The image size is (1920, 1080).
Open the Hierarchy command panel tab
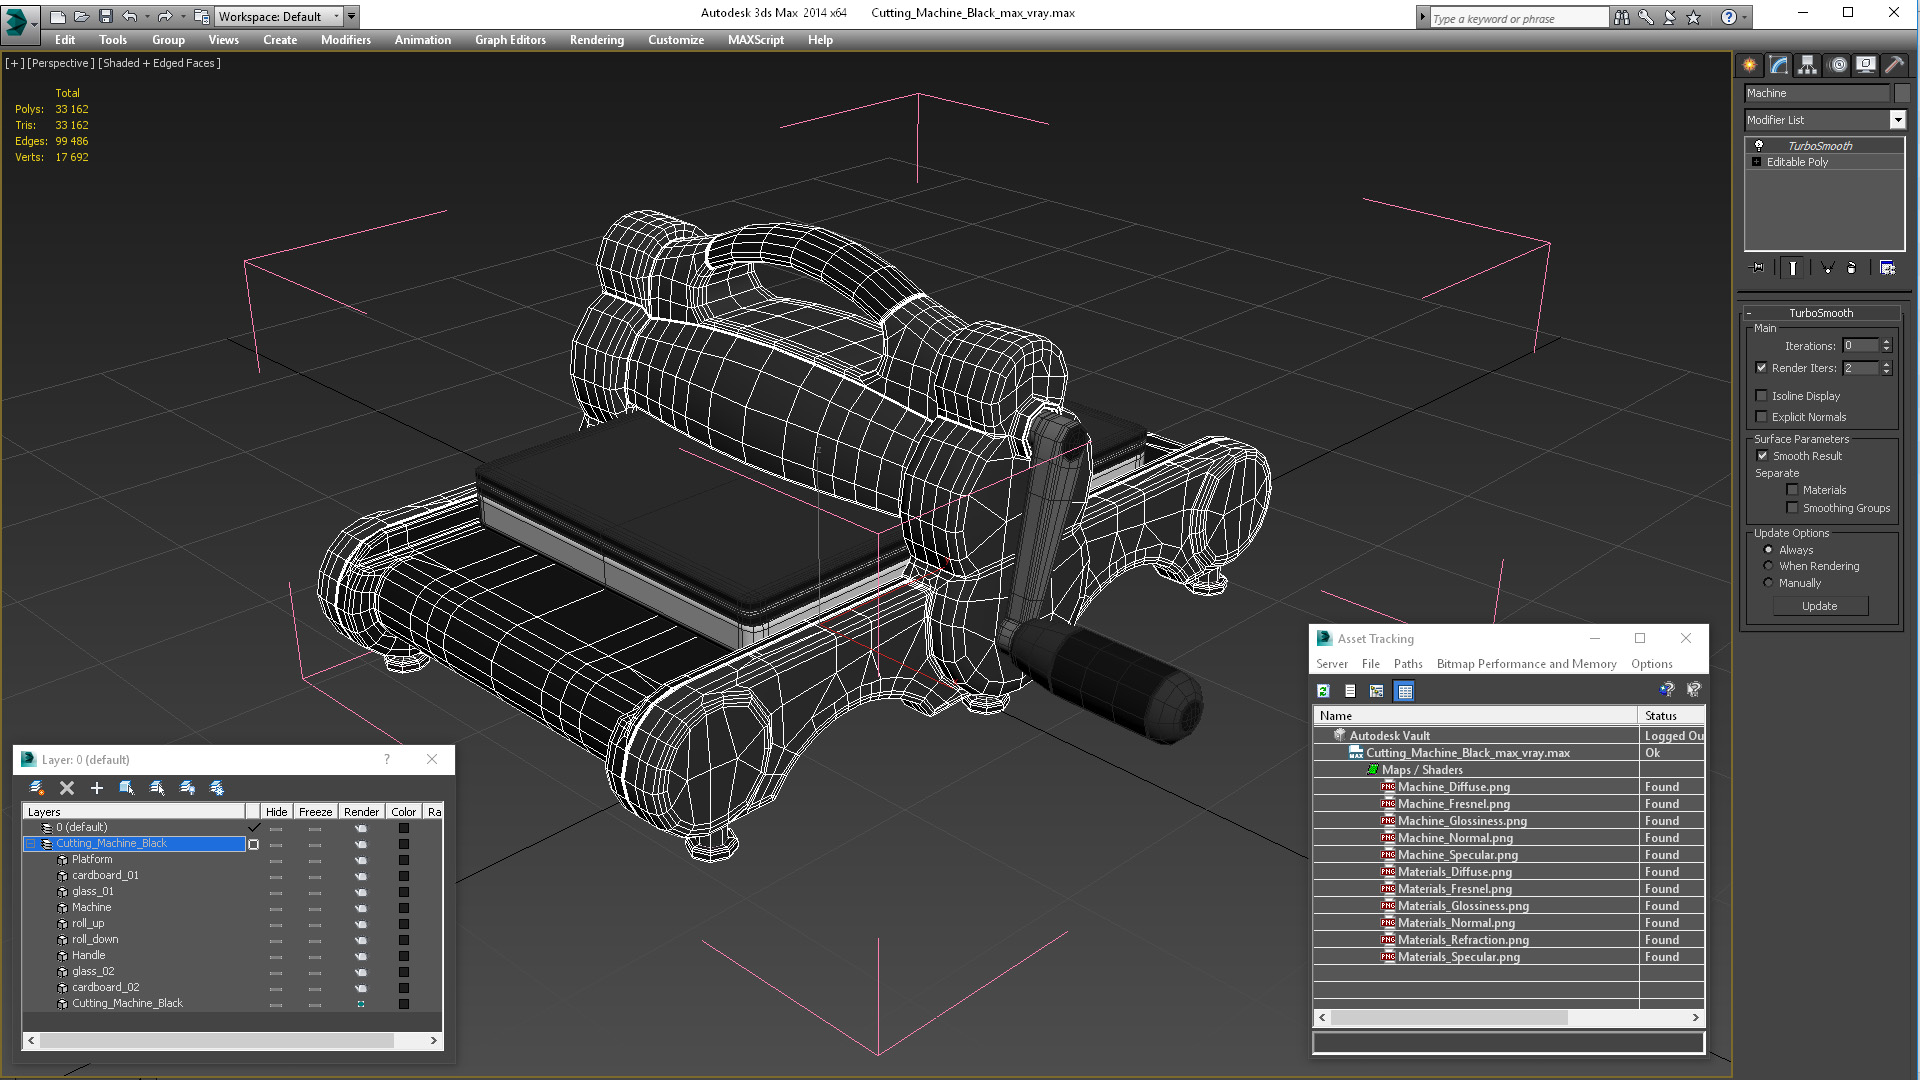1807,65
